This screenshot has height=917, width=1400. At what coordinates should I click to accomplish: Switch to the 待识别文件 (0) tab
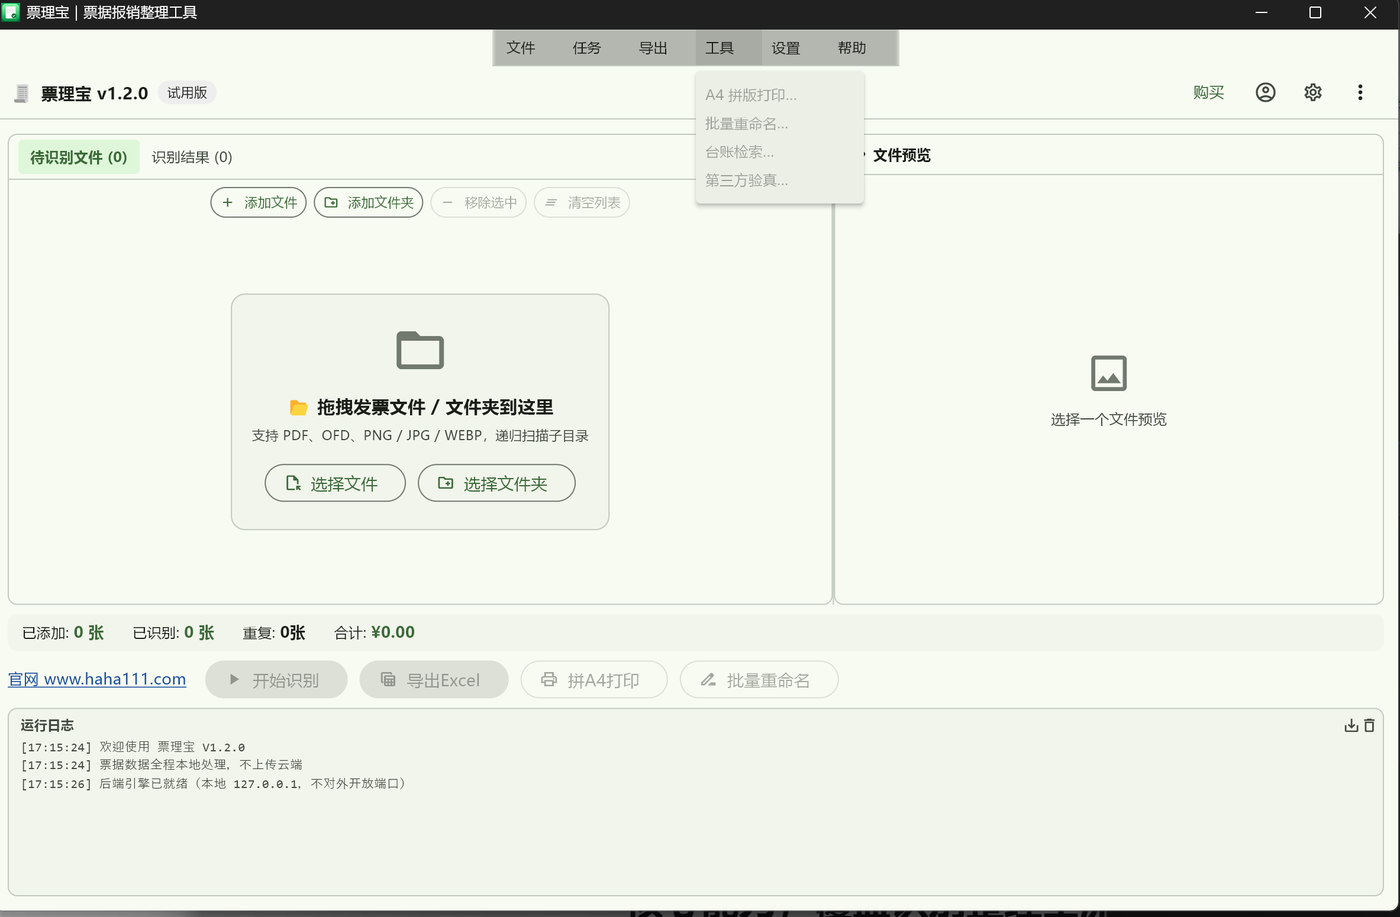[79, 157]
